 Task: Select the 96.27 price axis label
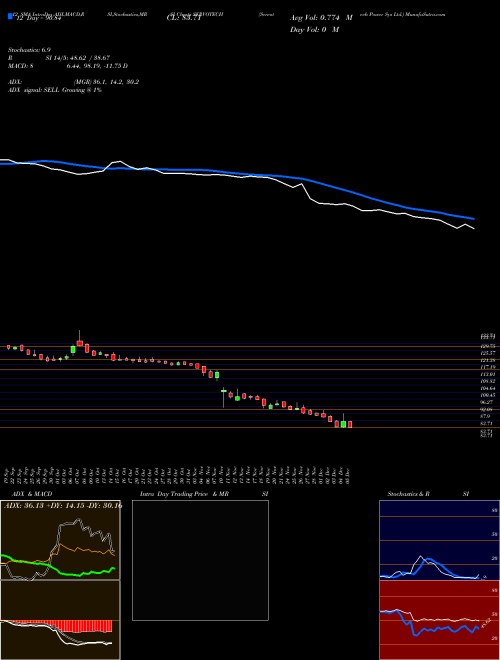pyautogui.click(x=489, y=402)
